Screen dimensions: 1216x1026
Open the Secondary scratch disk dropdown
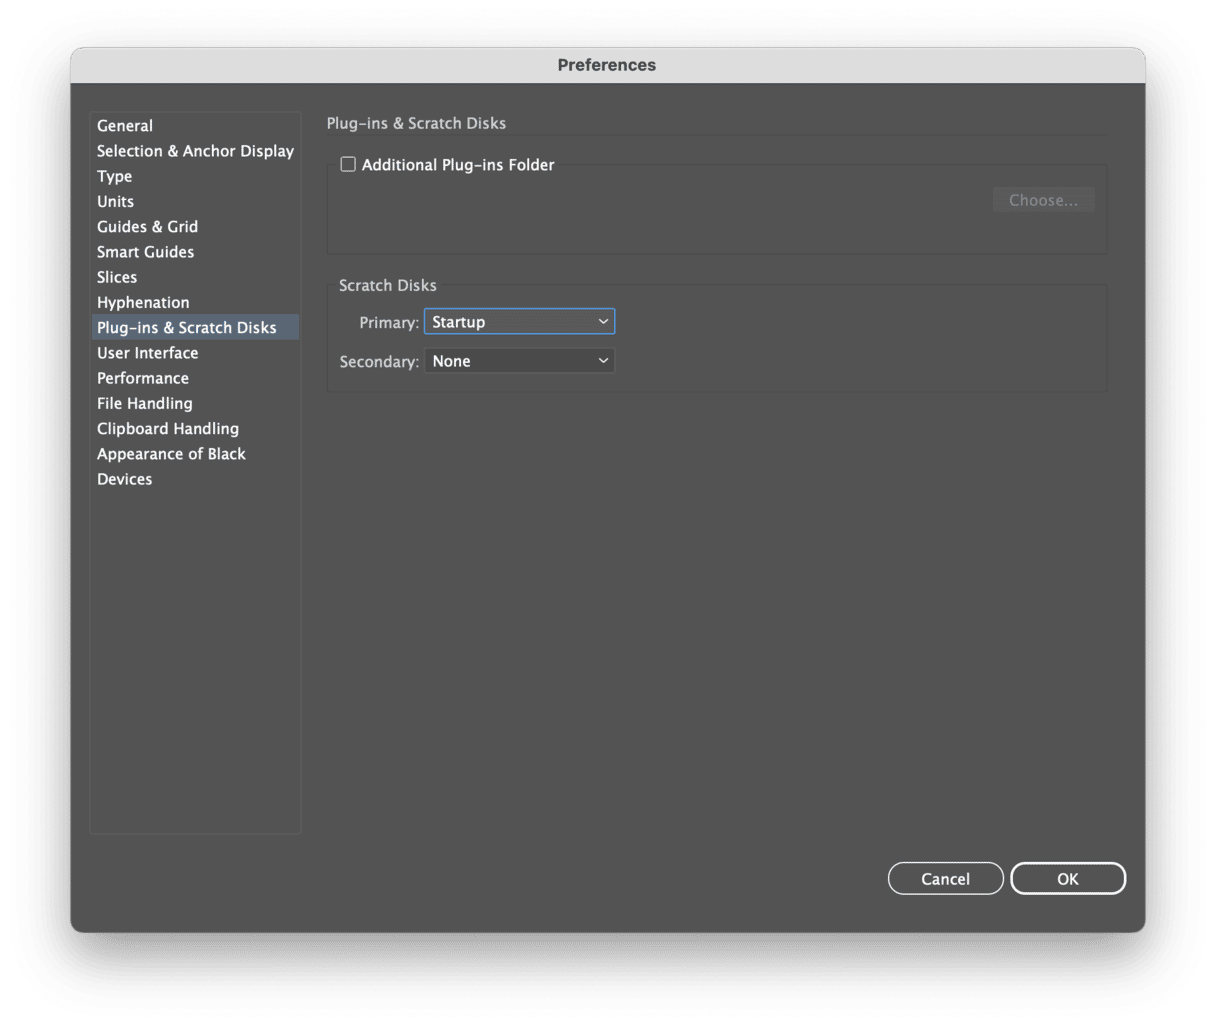[x=519, y=361]
